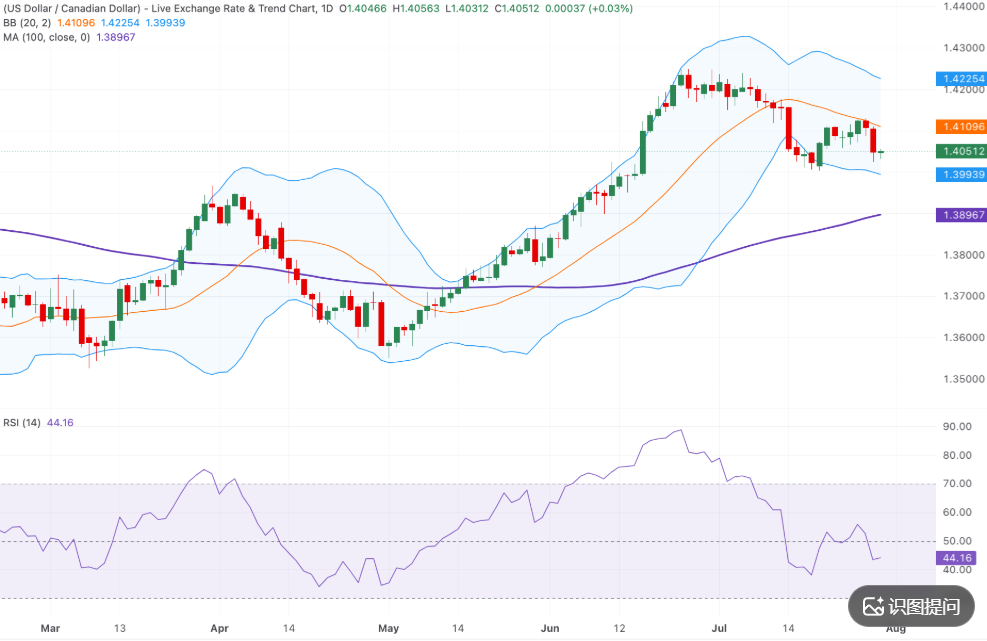Click the Apr date on time axis
Viewport: 987px width, 641px height.
click(x=219, y=628)
